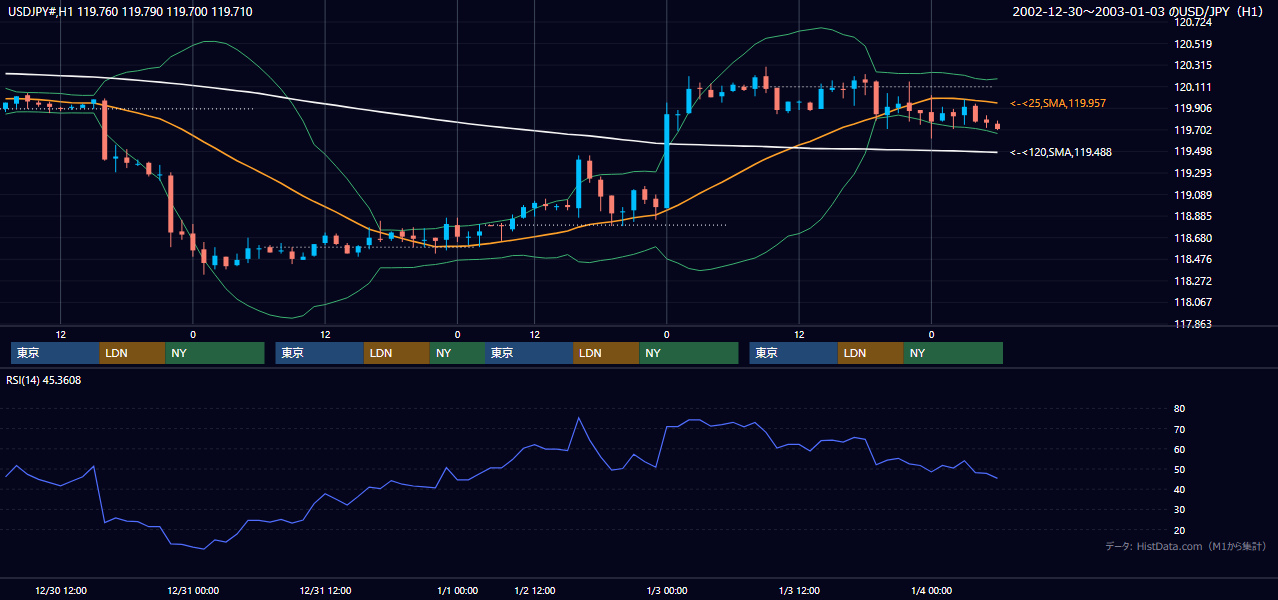Click price axis value 118.272
Viewport: 1278px width, 600px height.
click(x=1194, y=281)
